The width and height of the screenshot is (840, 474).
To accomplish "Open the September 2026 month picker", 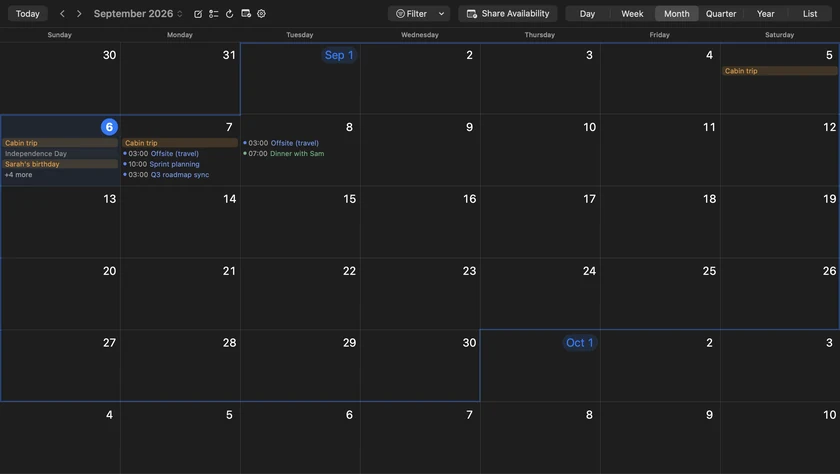I will tap(138, 13).
